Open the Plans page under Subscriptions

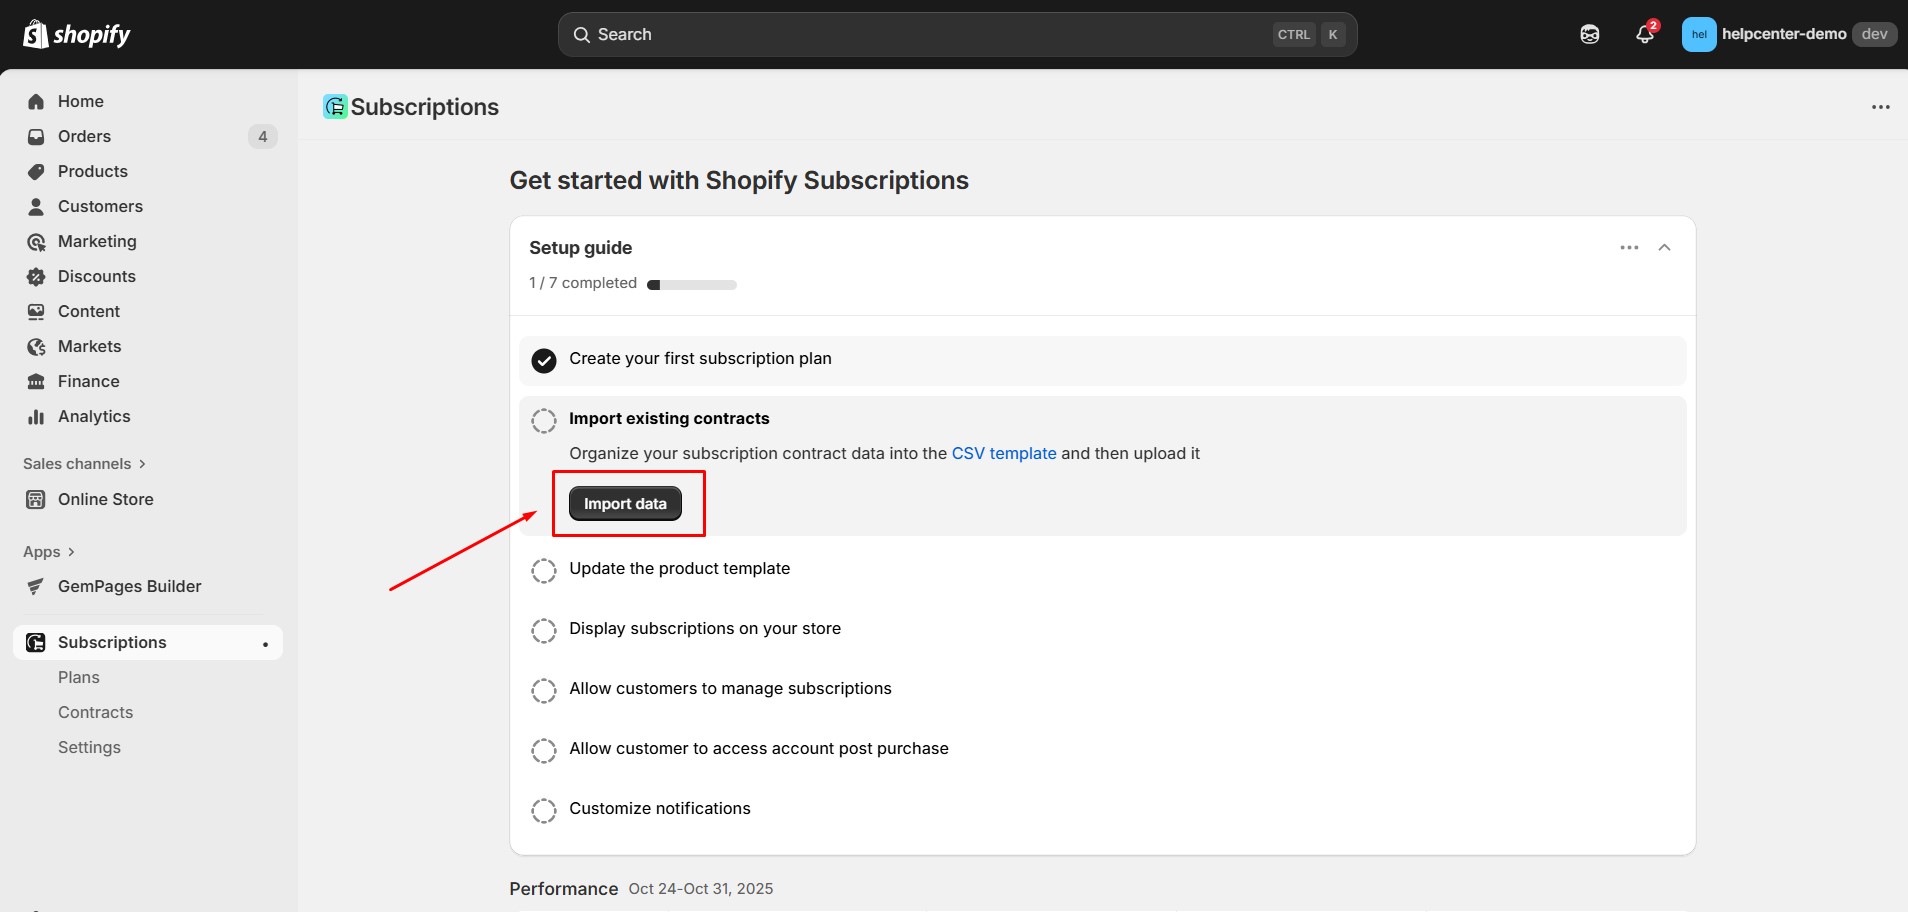coord(78,676)
